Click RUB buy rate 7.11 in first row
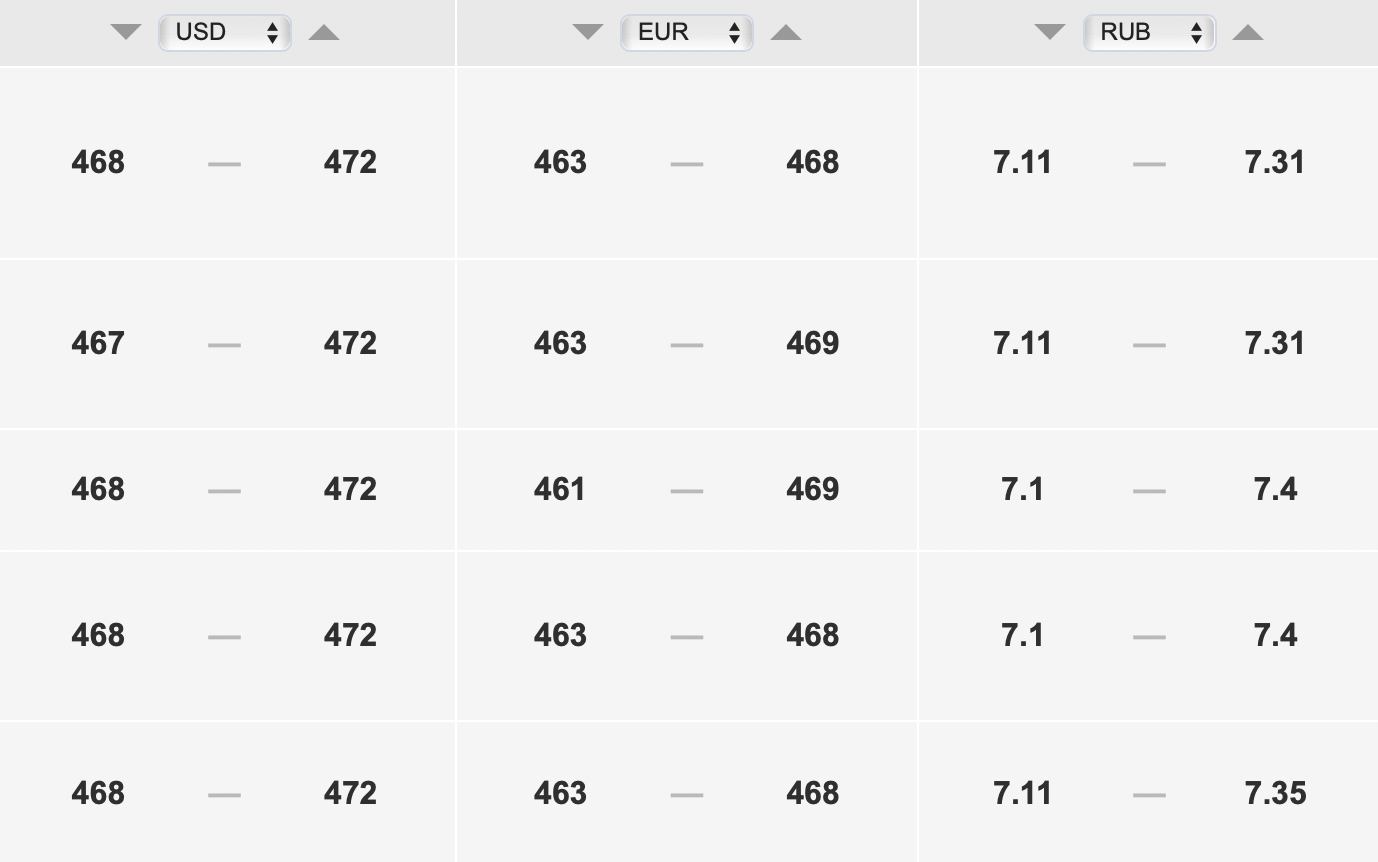This screenshot has width=1378, height=862. click(x=1022, y=162)
